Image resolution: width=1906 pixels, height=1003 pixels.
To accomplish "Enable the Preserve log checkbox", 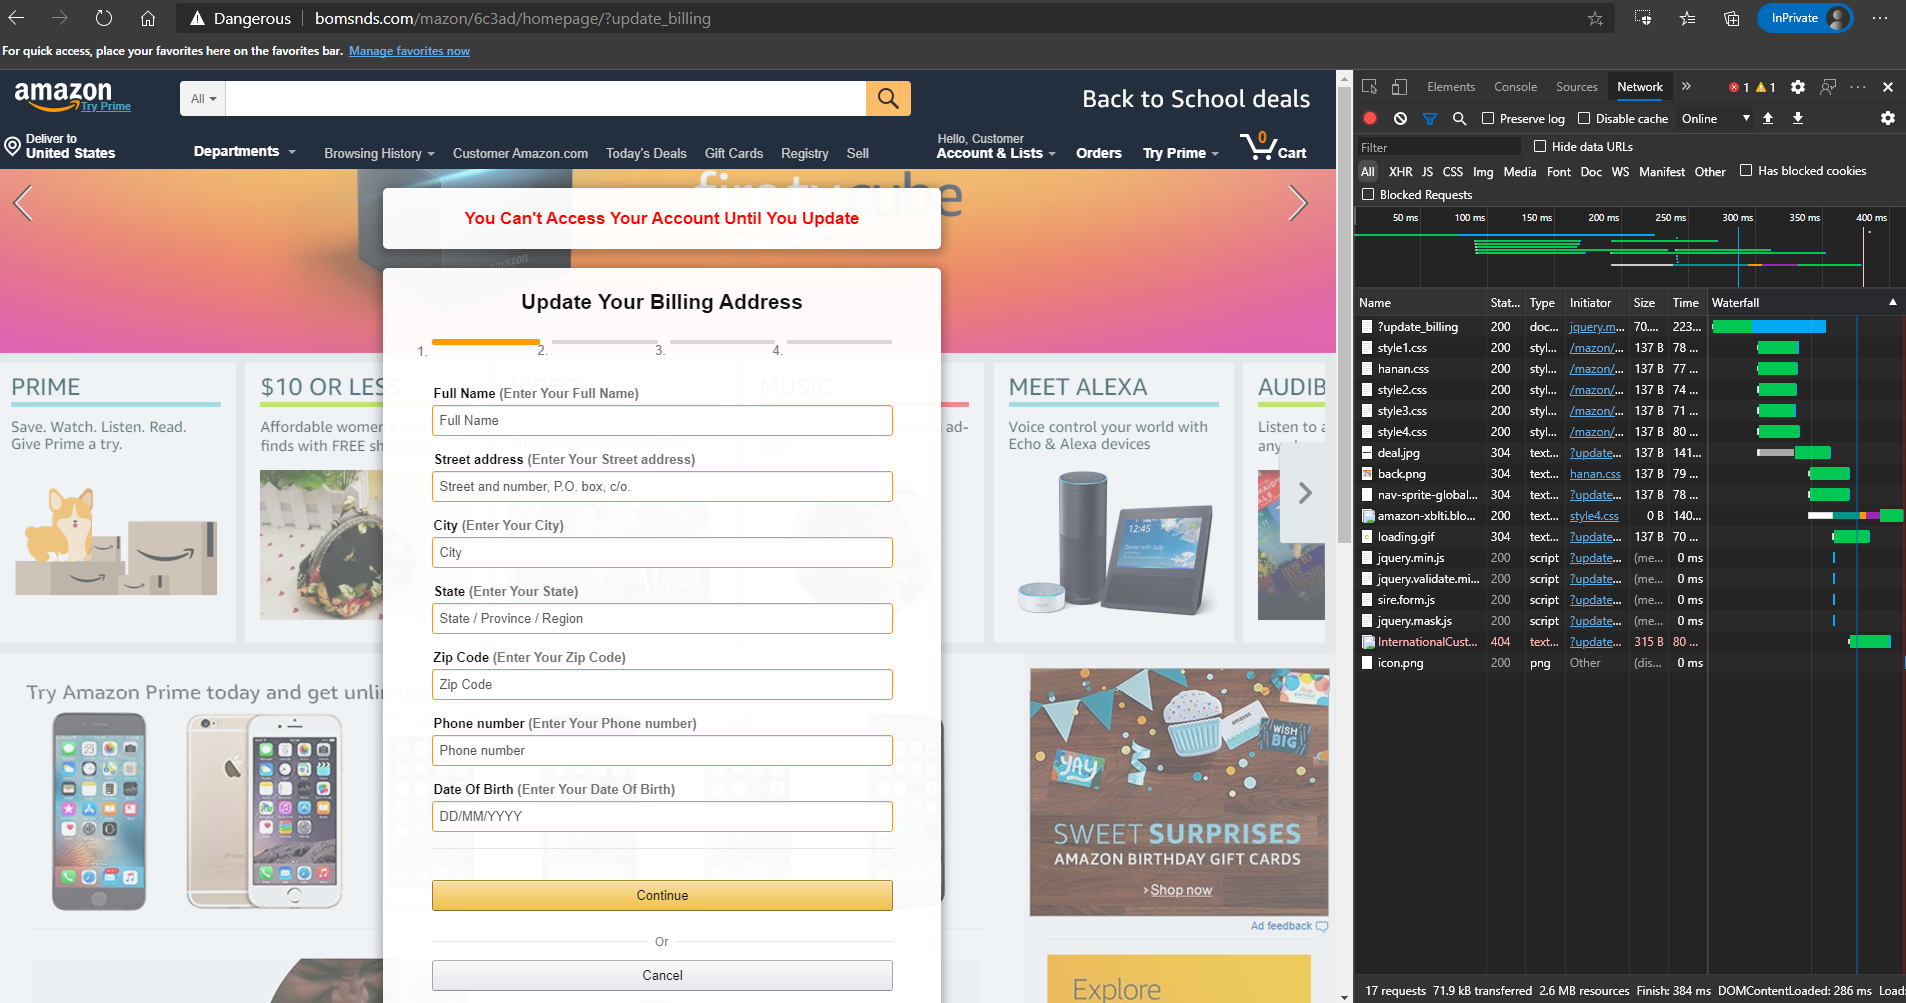I will [x=1488, y=118].
